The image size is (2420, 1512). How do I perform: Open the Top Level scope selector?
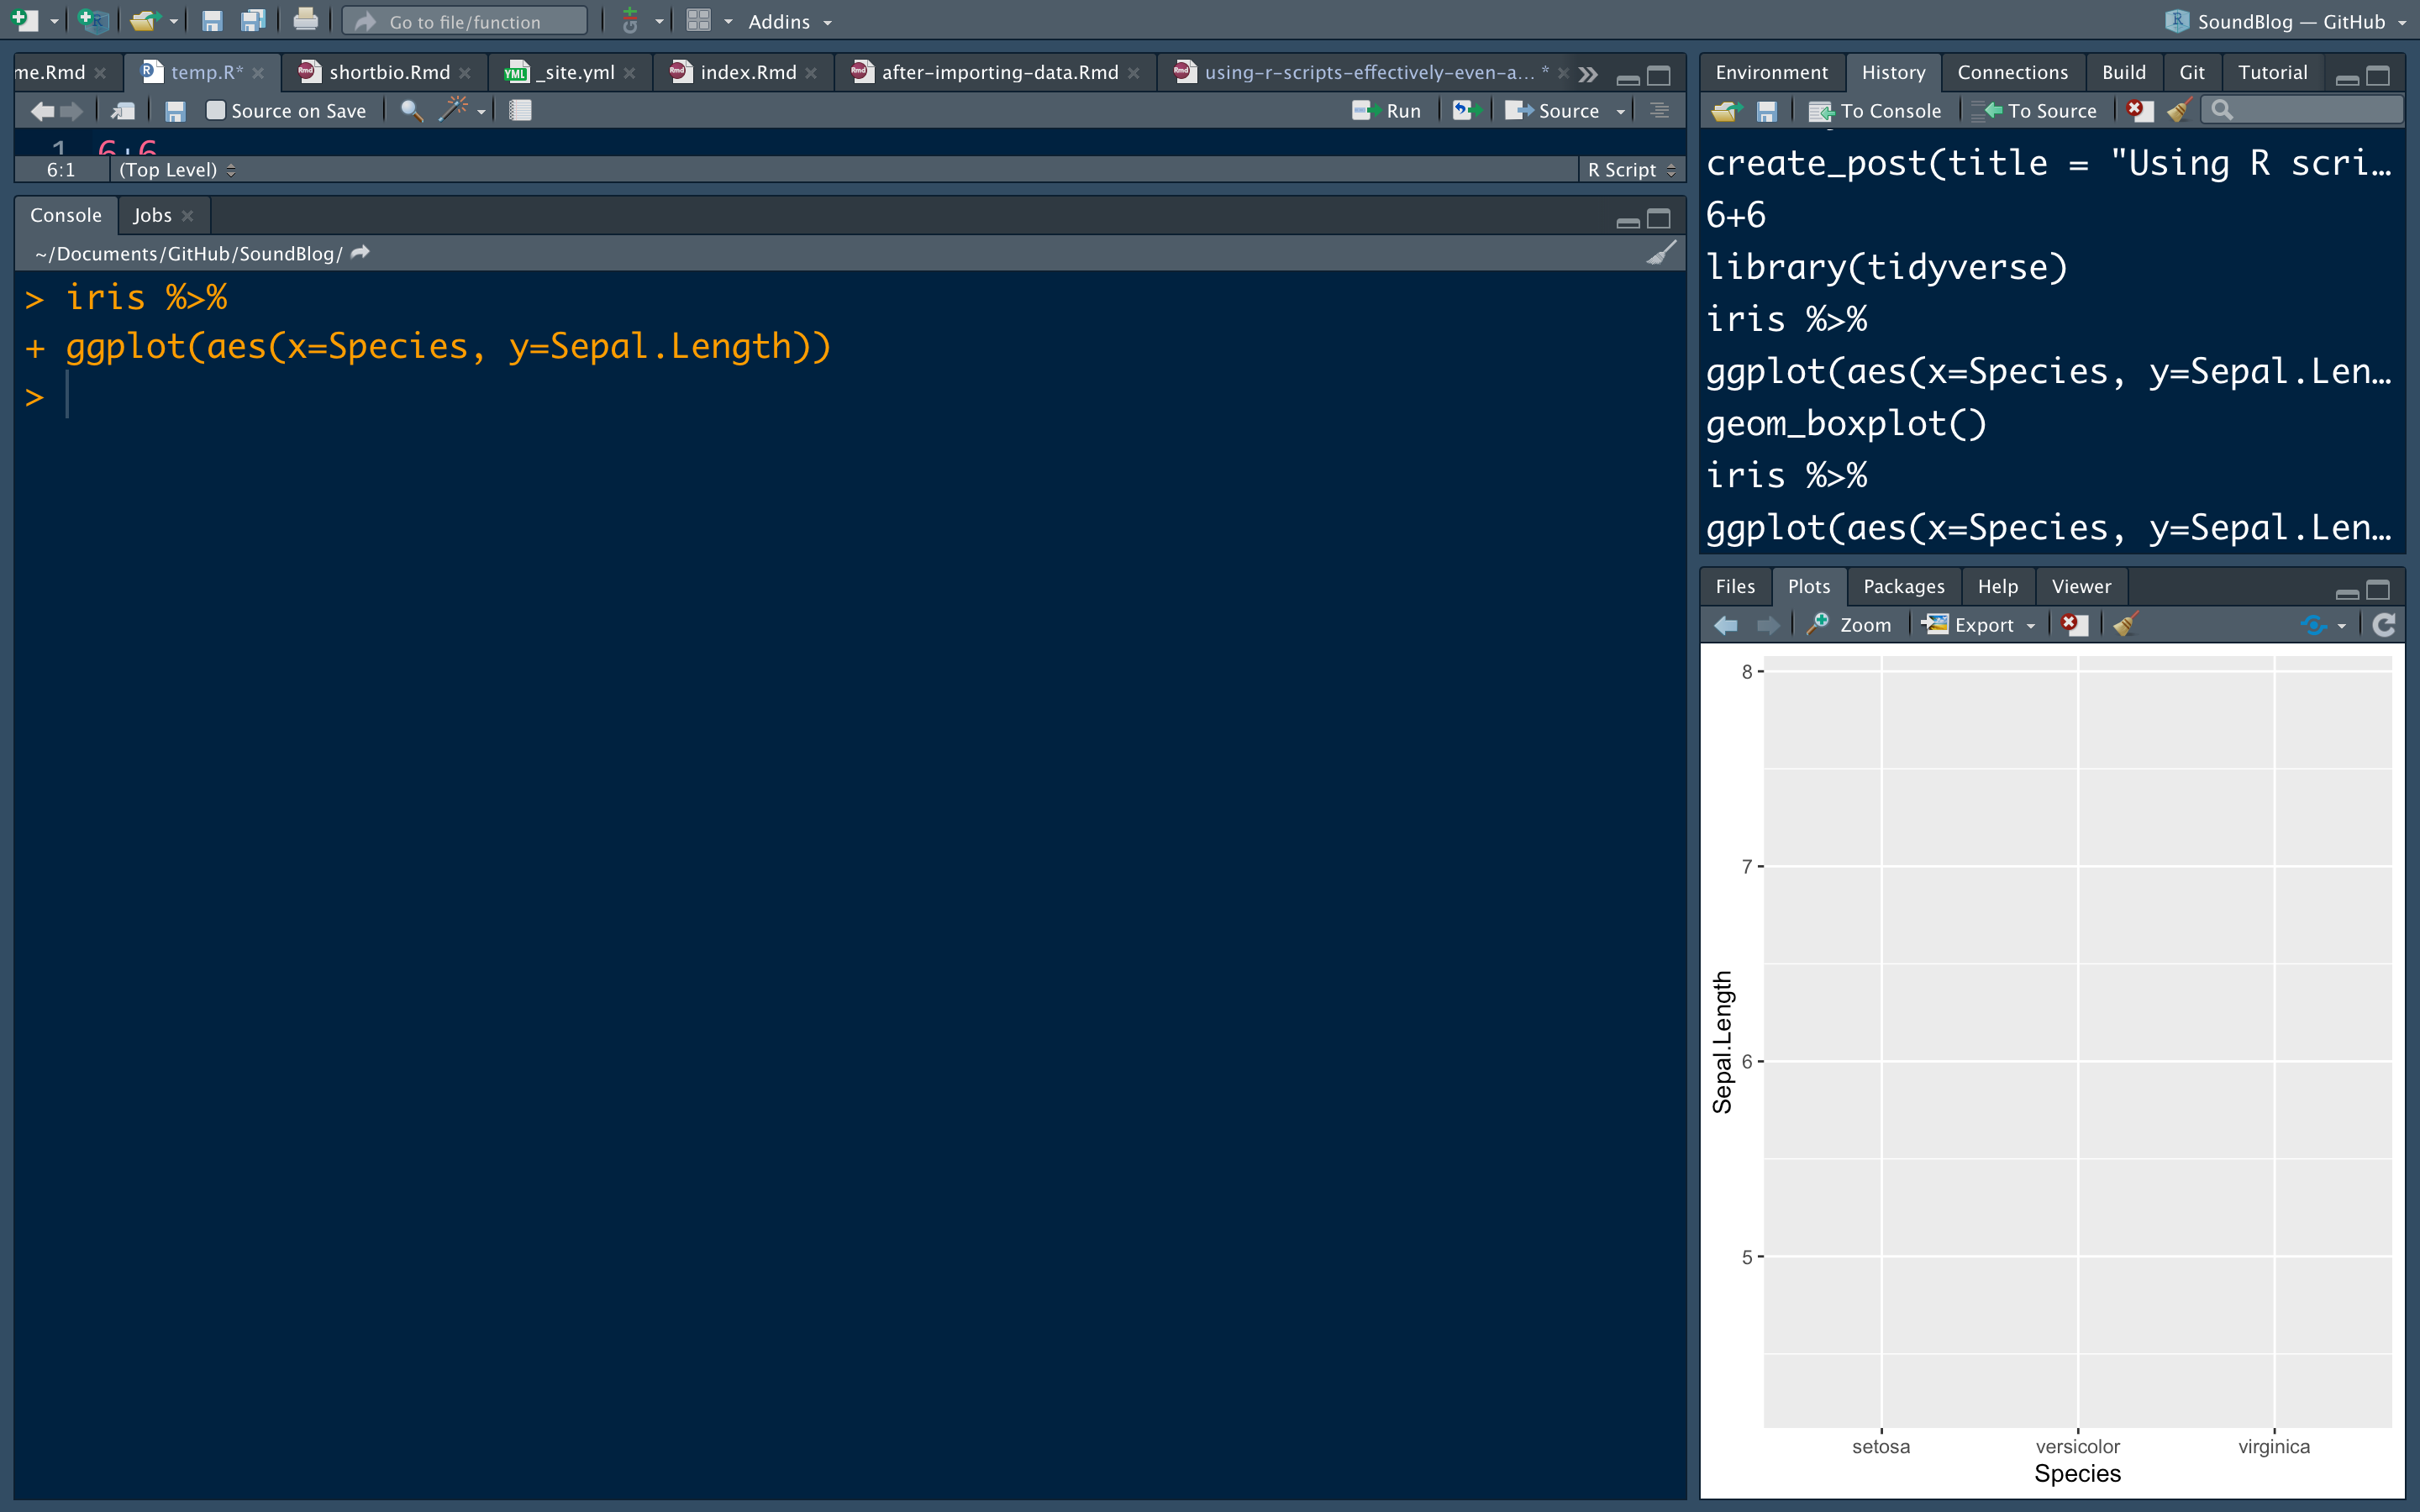pyautogui.click(x=177, y=170)
